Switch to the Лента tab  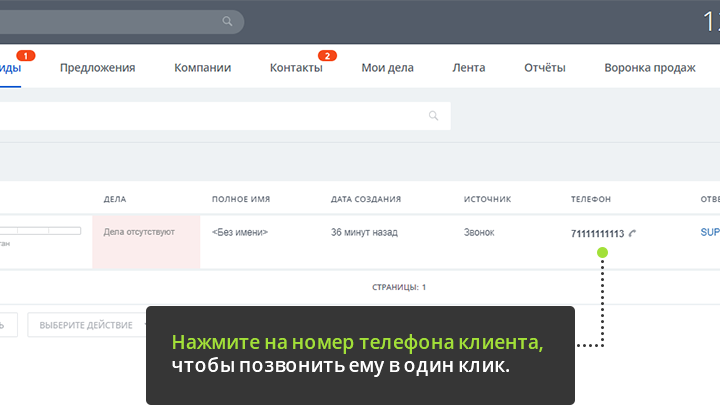[469, 68]
